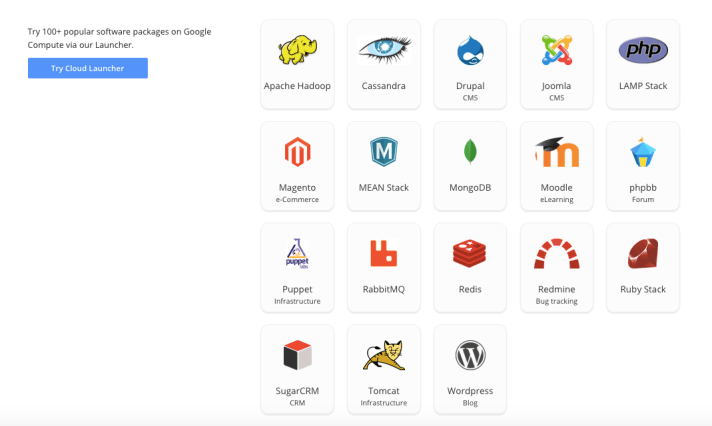Click the LAMP Stack label
Screen dimensions: 712x426
pyautogui.click(x=643, y=86)
